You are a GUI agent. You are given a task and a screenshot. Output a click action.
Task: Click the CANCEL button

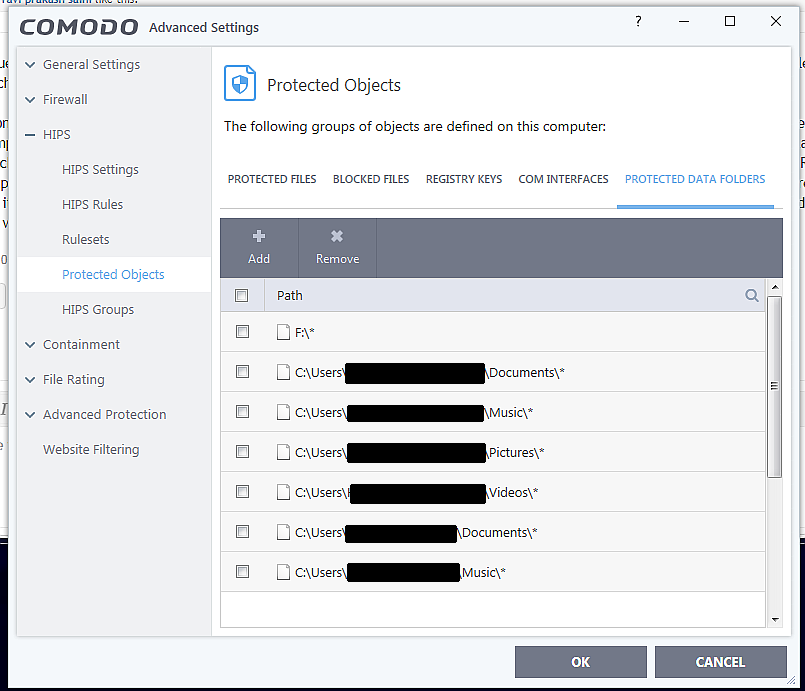coord(720,662)
